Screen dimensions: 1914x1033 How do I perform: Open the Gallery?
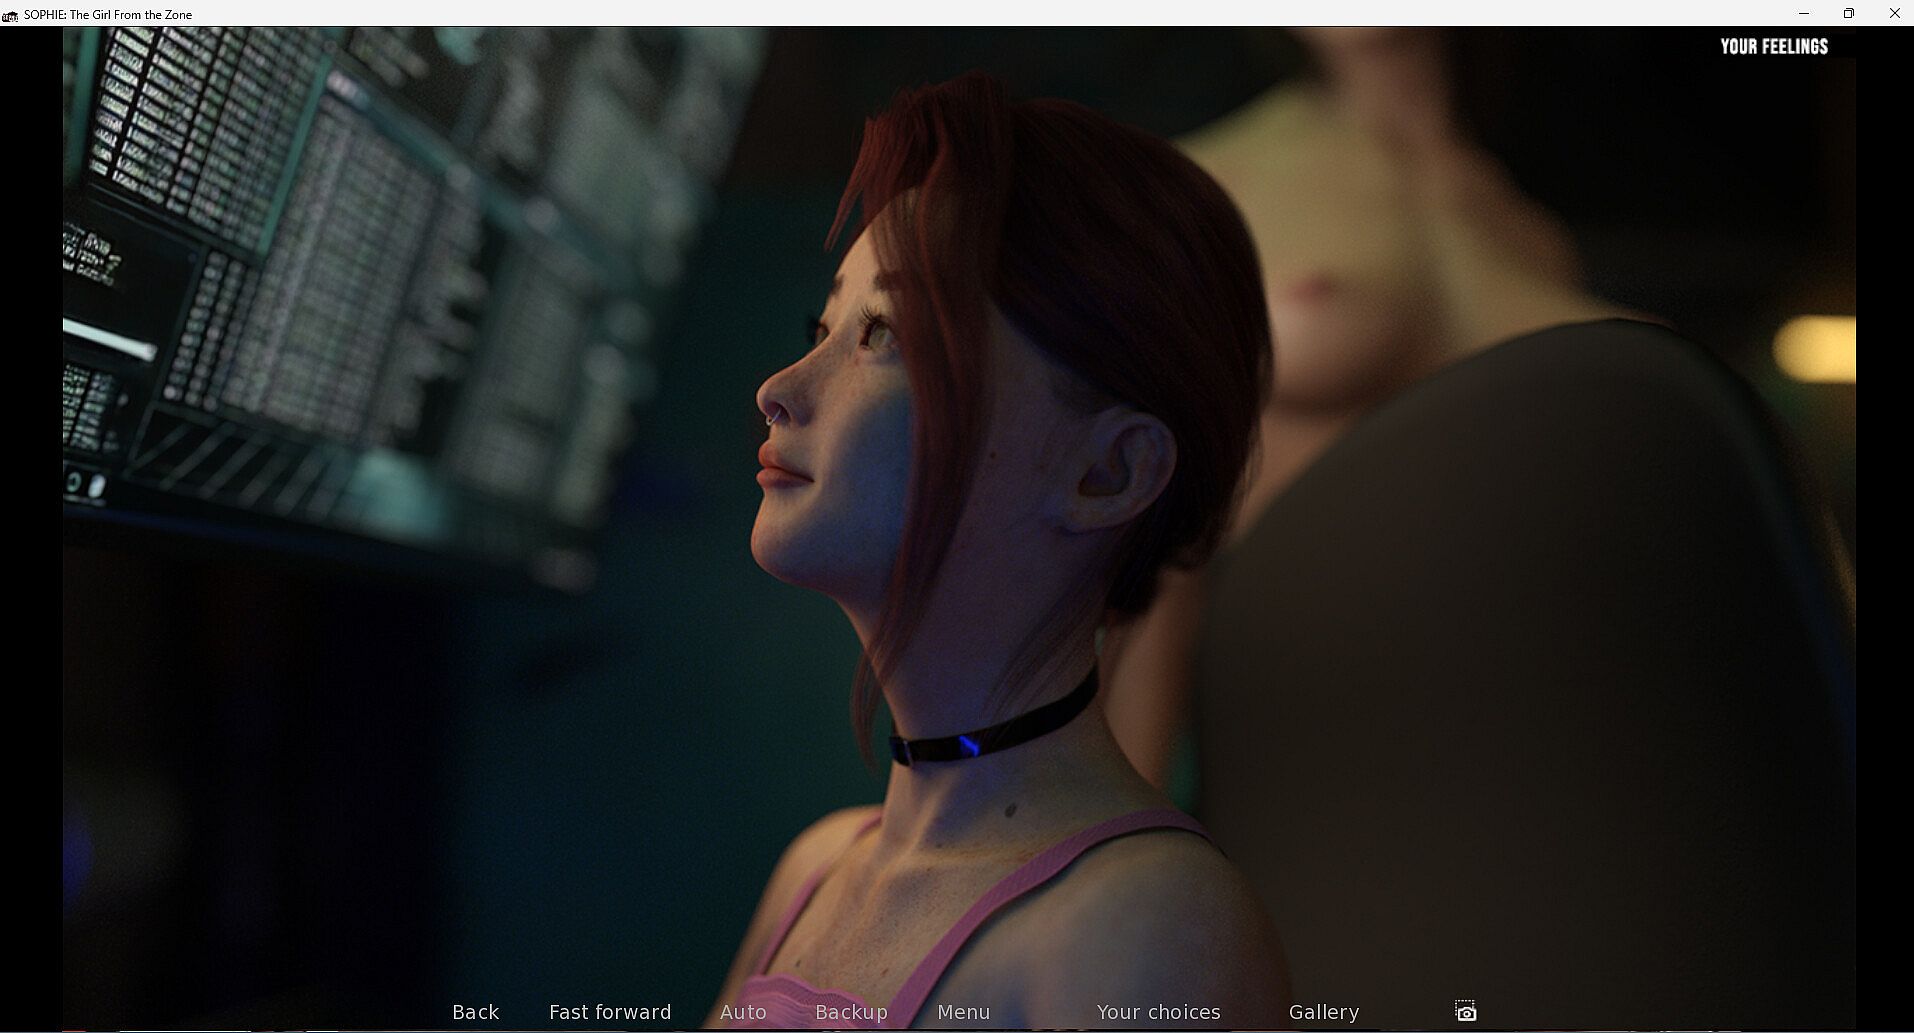click(1323, 1012)
